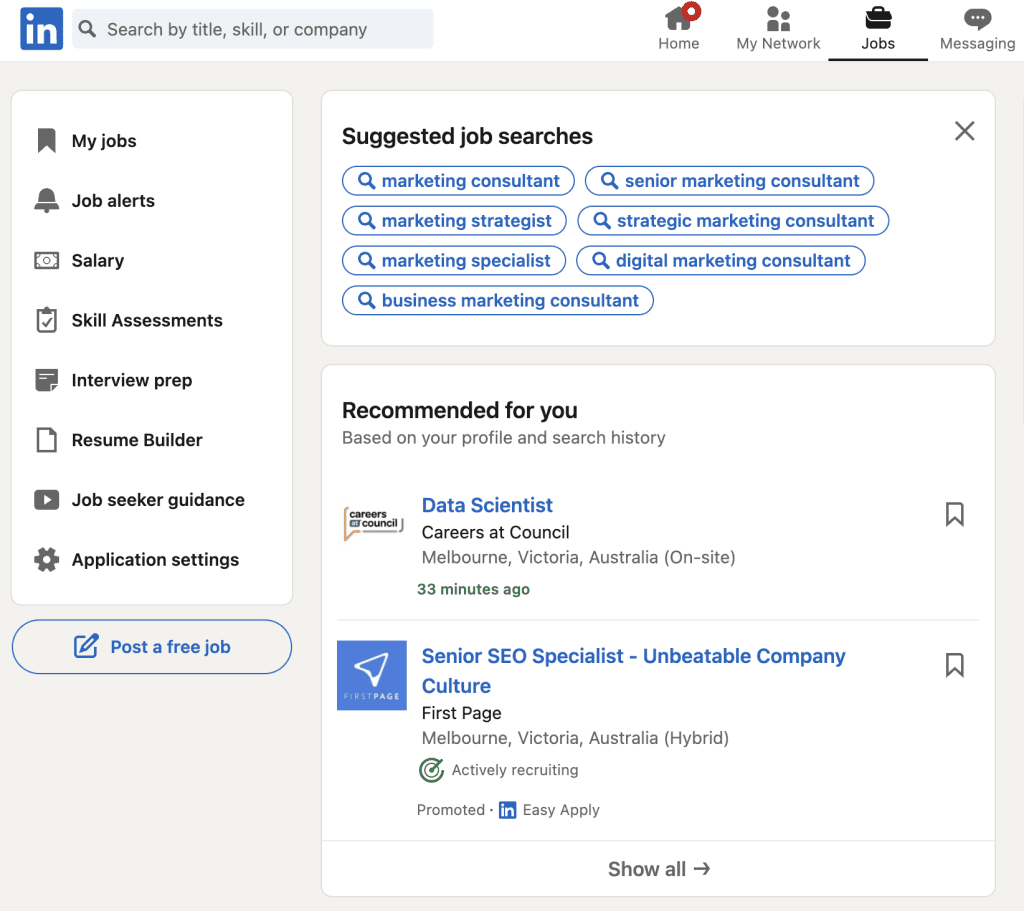Click the Careers at Council company name
Viewport: 1024px width, 911px height.
[496, 532]
